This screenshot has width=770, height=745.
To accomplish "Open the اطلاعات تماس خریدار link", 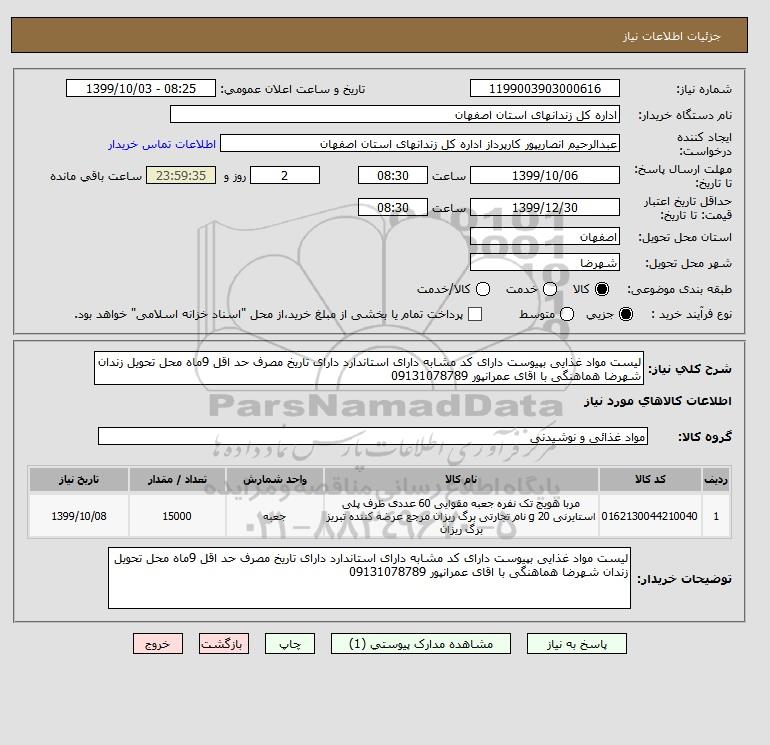I will [x=162, y=144].
